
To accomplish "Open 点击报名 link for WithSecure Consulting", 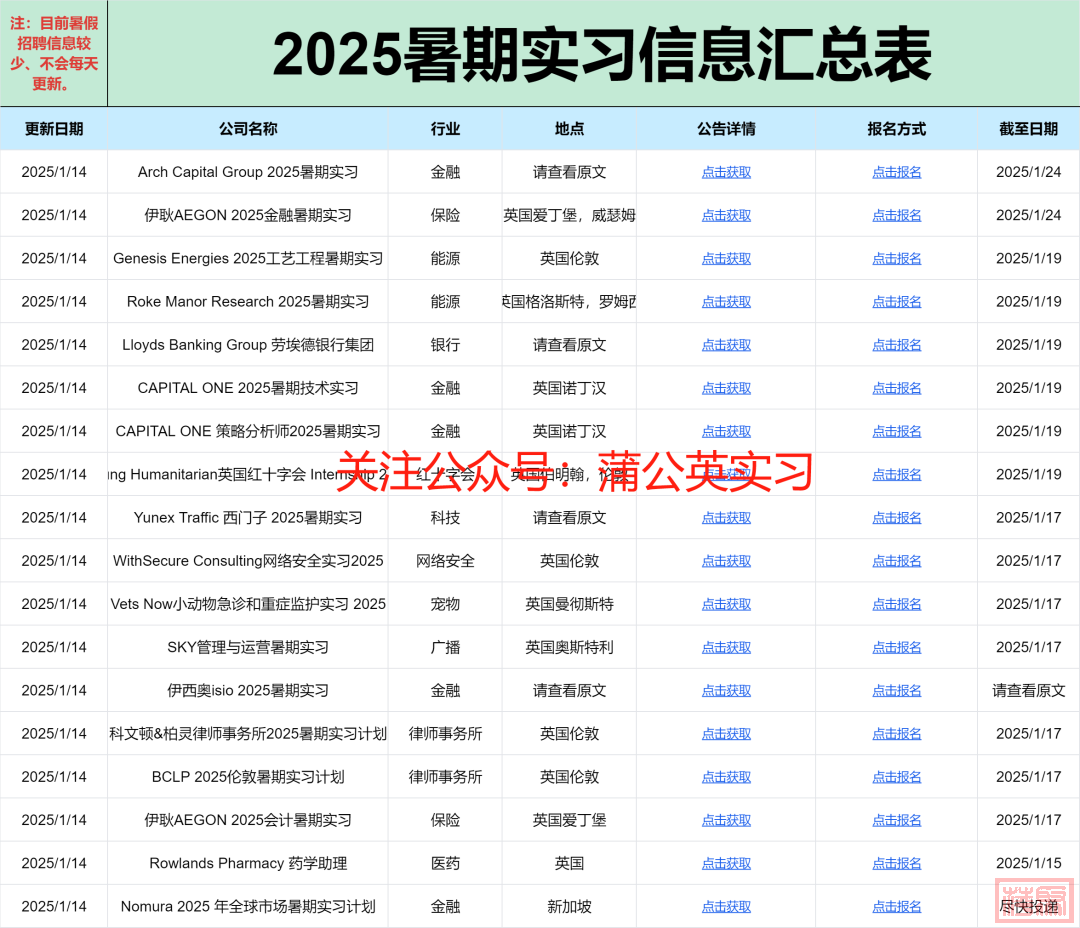I will click(x=896, y=561).
